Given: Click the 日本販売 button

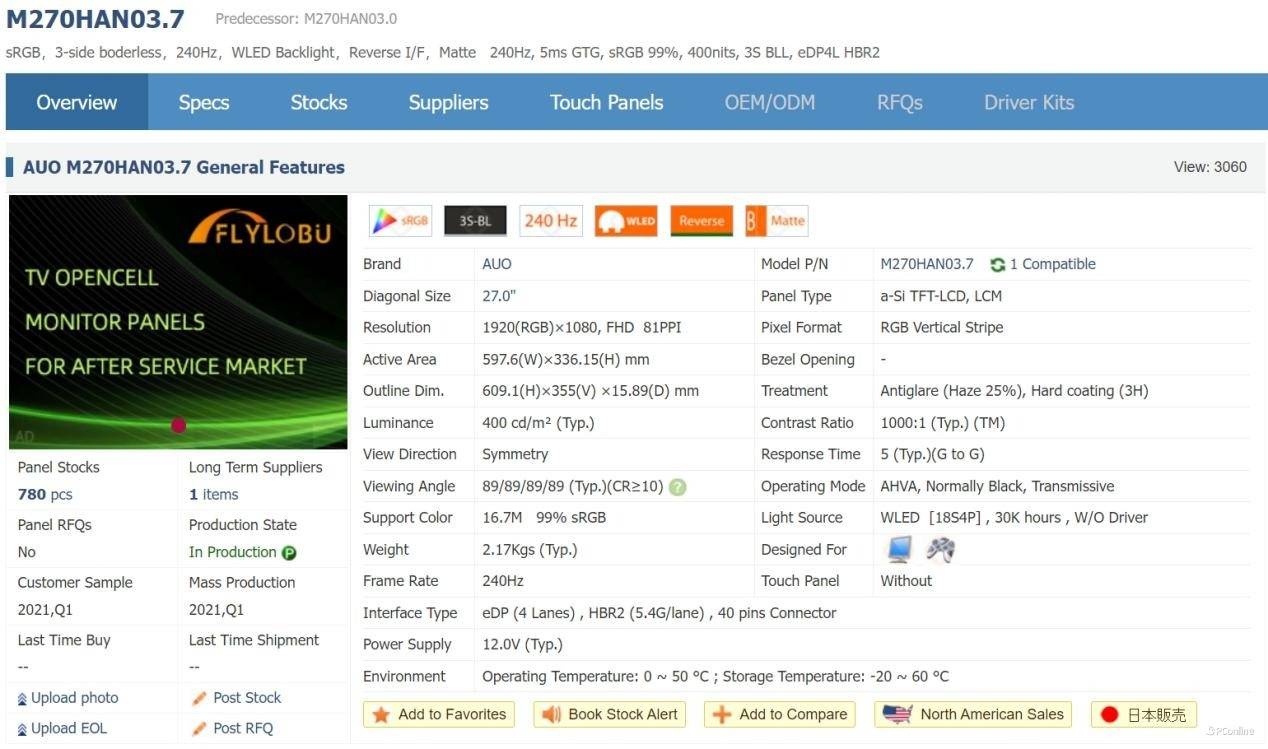Looking at the screenshot, I should point(1144,715).
